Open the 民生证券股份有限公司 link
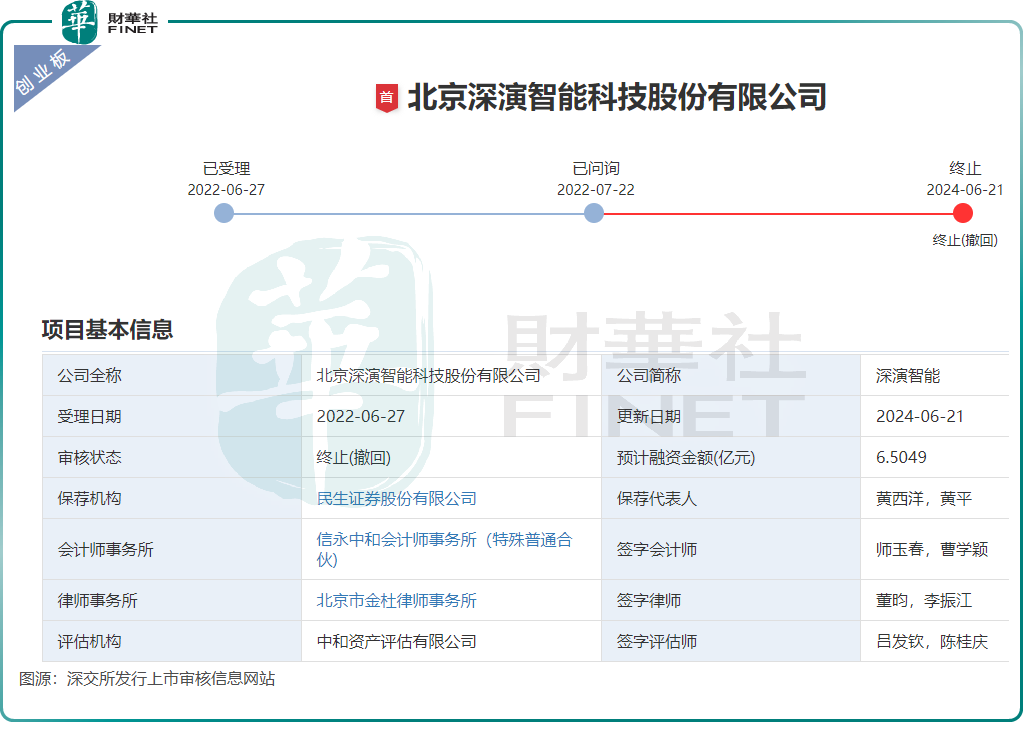Screen dimensions: 1023x742 (397, 499)
